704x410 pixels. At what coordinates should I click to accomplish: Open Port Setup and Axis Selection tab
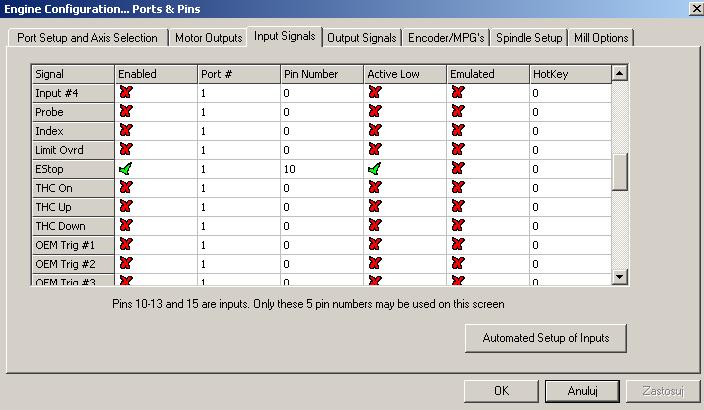tap(88, 38)
